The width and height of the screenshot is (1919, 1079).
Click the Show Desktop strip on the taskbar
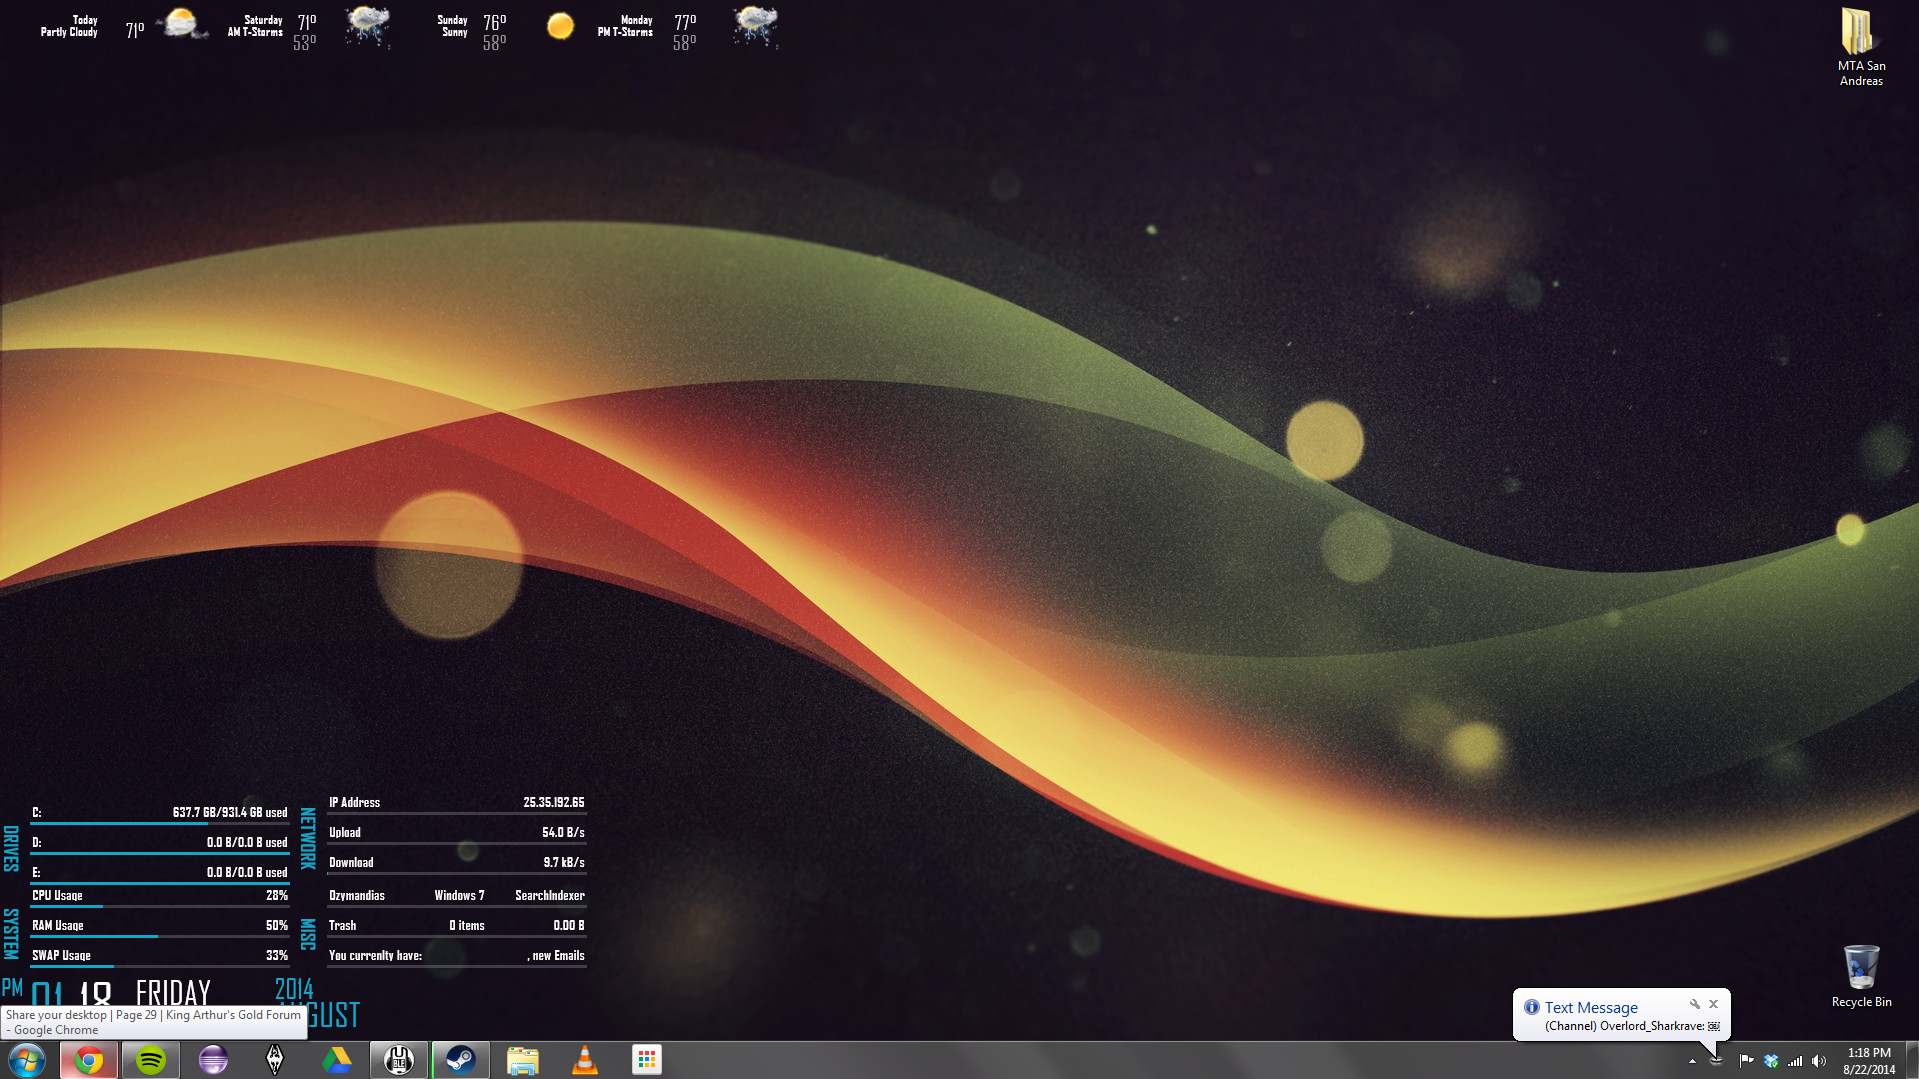[x=1911, y=1060]
